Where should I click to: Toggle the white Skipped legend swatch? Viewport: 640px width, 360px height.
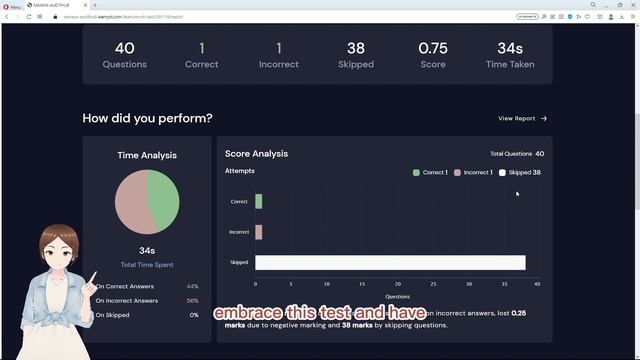click(502, 173)
